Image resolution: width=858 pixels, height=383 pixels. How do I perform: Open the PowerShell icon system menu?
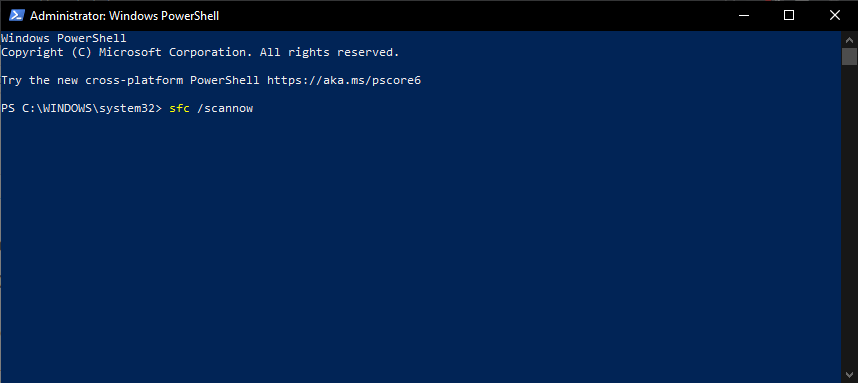tap(16, 15)
